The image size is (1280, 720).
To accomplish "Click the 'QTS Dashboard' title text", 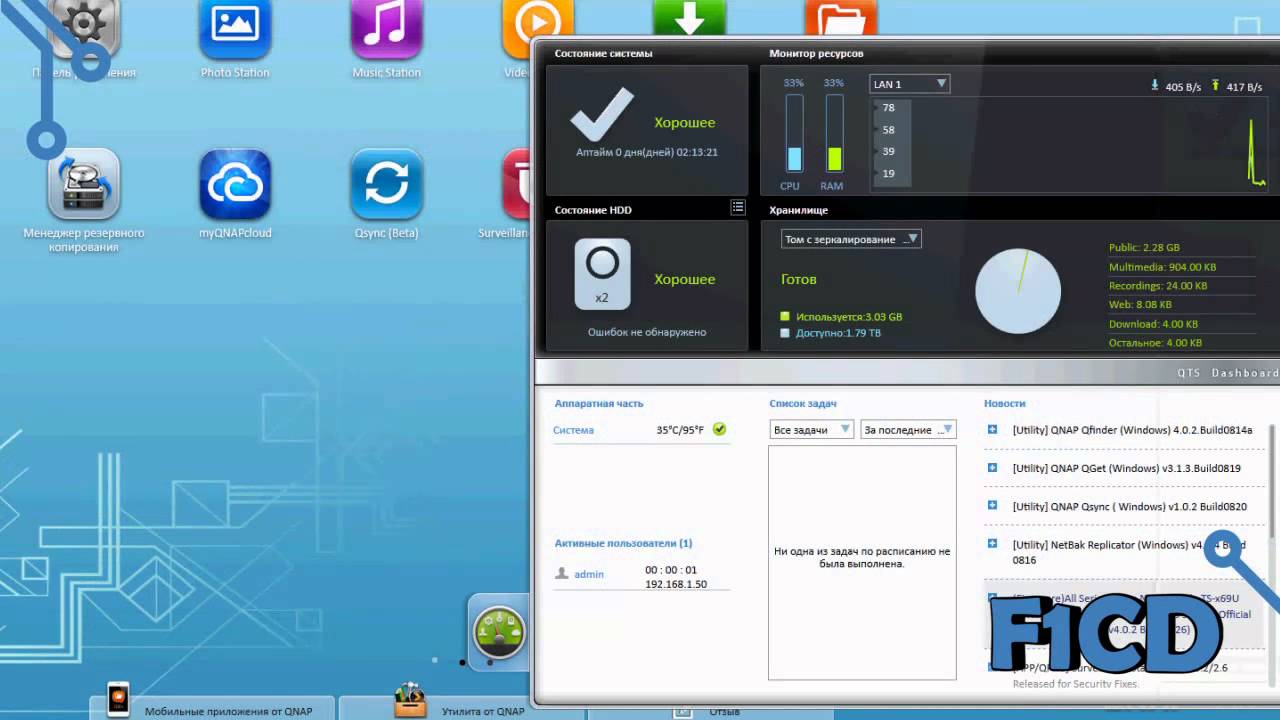I will point(1227,373).
